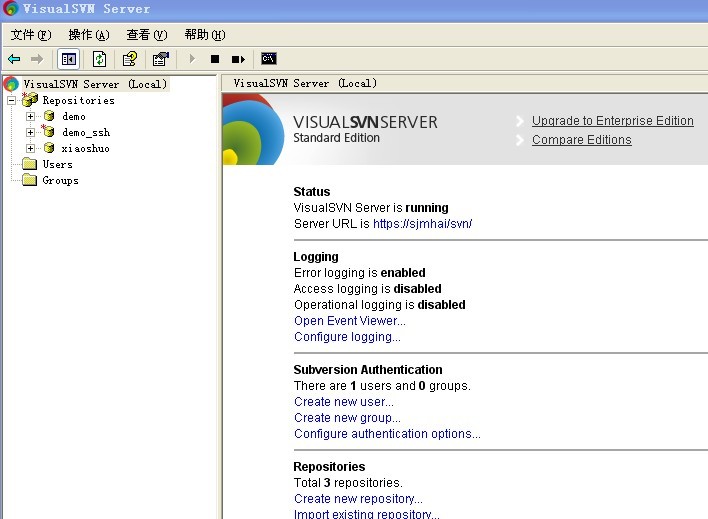Click the VISUALSVN SERVER banner logo graphic
The height and width of the screenshot is (519, 708).
point(253,130)
